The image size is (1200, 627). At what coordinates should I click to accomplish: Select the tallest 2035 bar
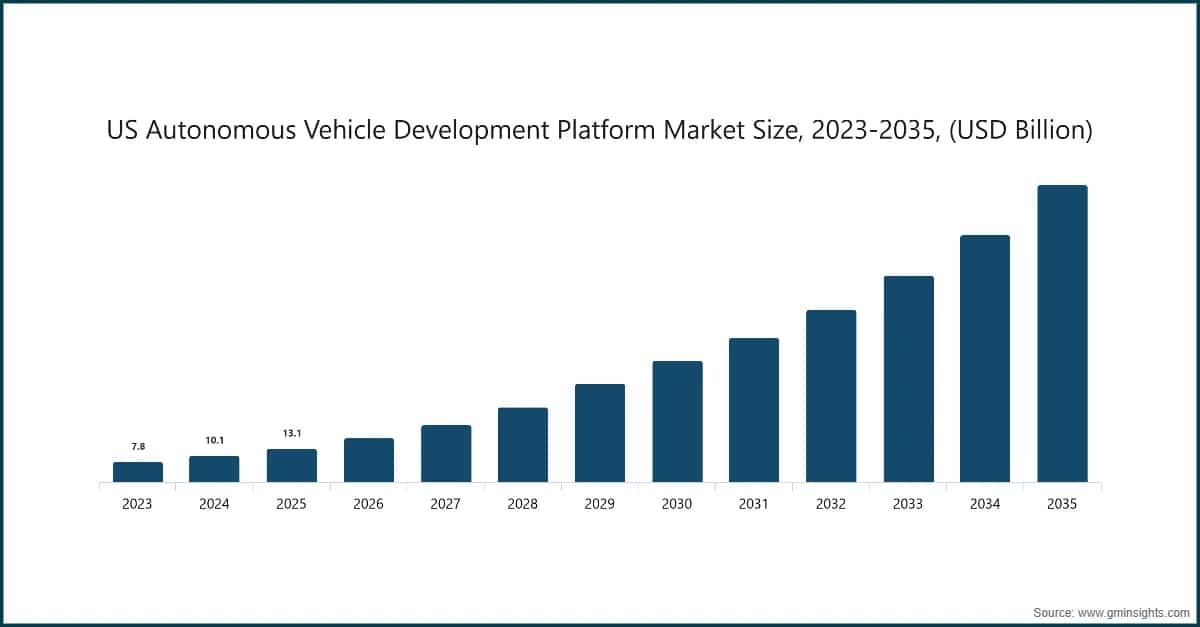(x=1062, y=335)
